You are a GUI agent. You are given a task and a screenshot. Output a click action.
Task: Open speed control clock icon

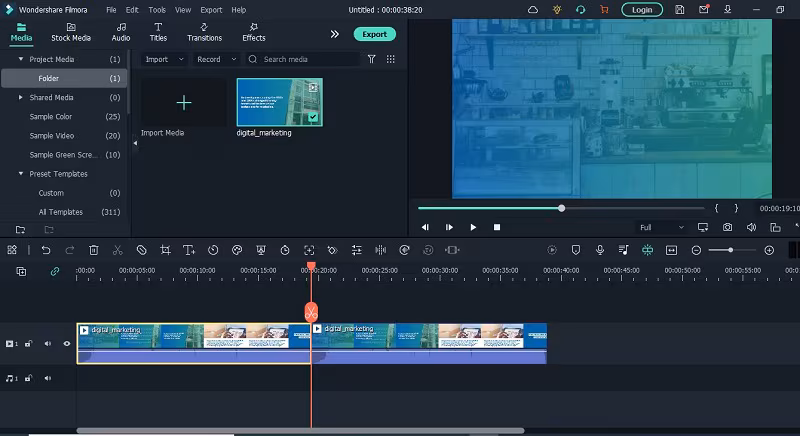(x=213, y=250)
